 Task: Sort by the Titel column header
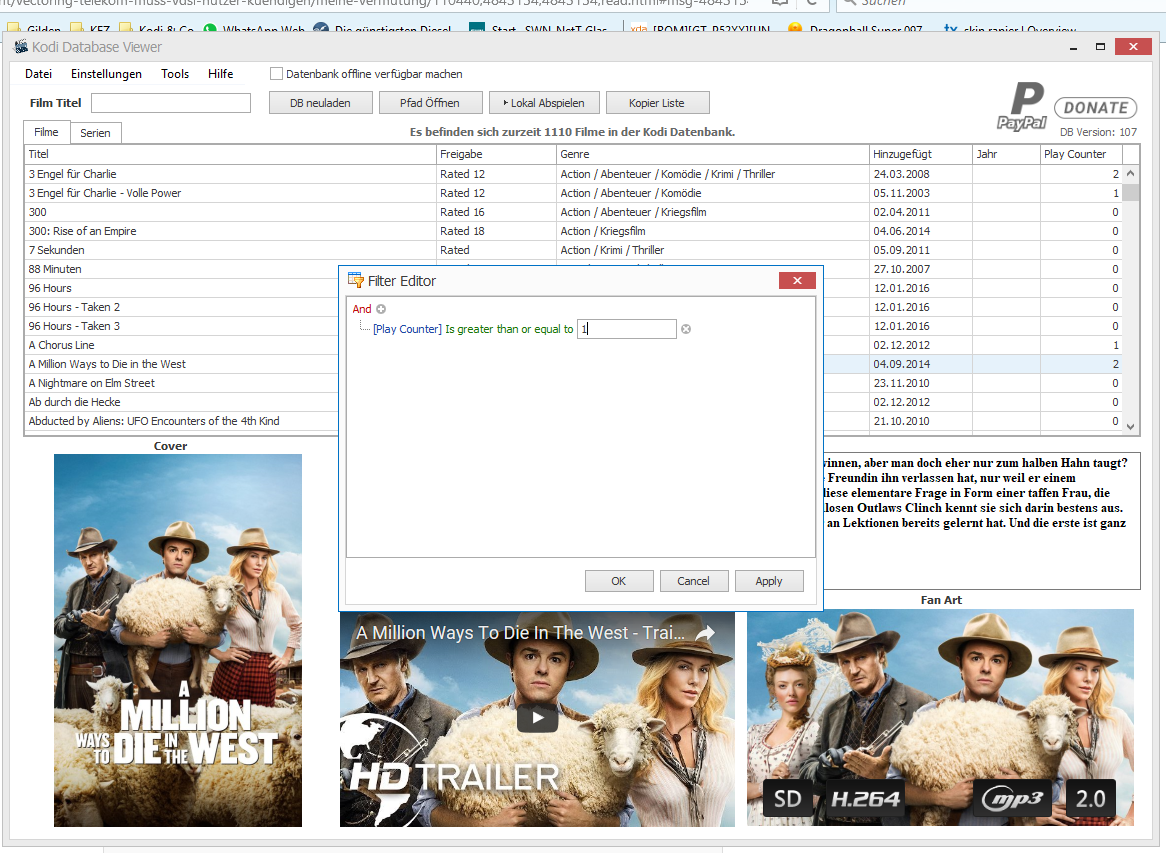pos(230,154)
